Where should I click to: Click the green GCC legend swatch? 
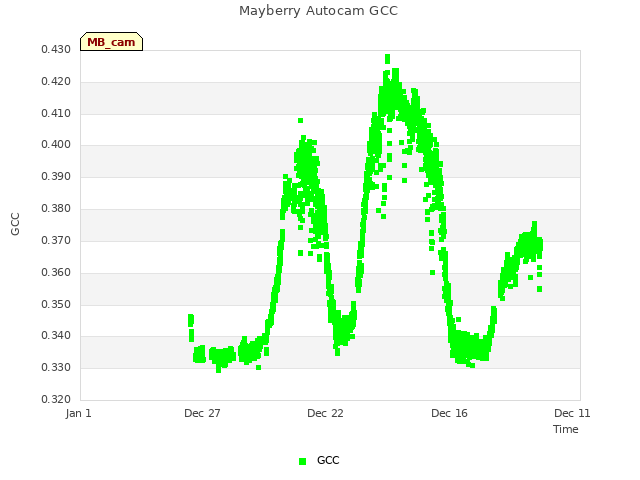[x=302, y=461]
